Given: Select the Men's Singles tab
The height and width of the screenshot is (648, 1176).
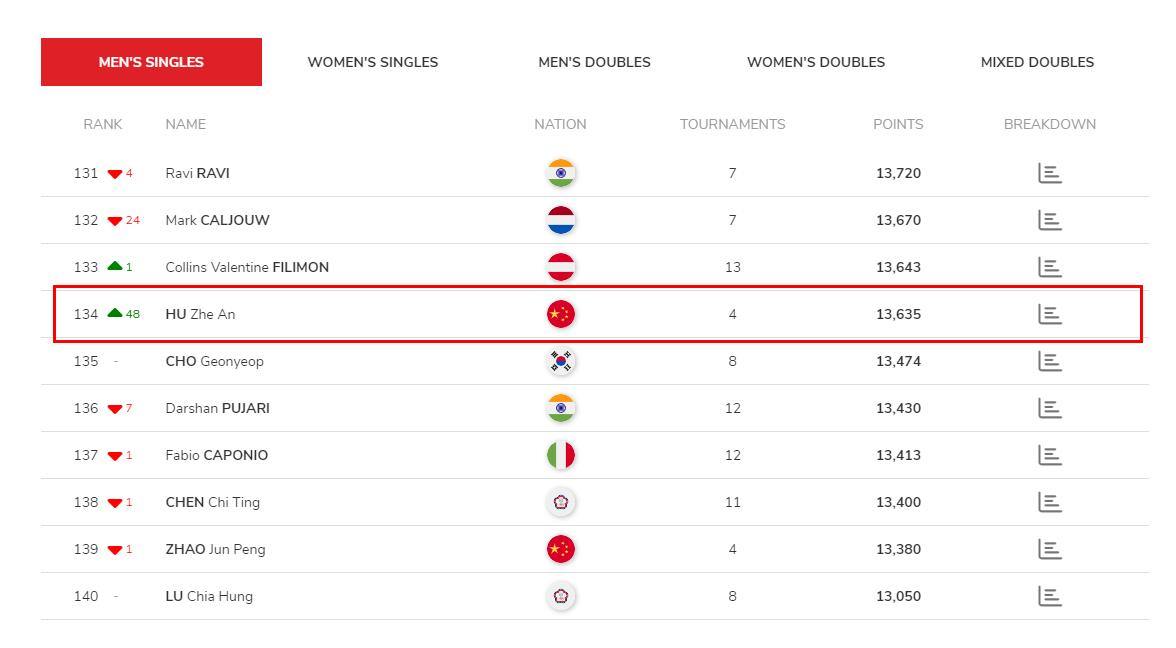Looking at the screenshot, I should pyautogui.click(x=152, y=62).
